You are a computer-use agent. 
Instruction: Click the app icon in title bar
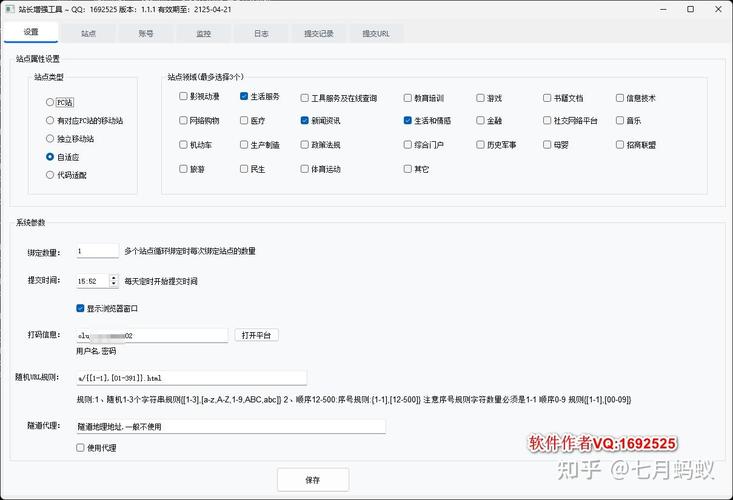(x=9, y=9)
